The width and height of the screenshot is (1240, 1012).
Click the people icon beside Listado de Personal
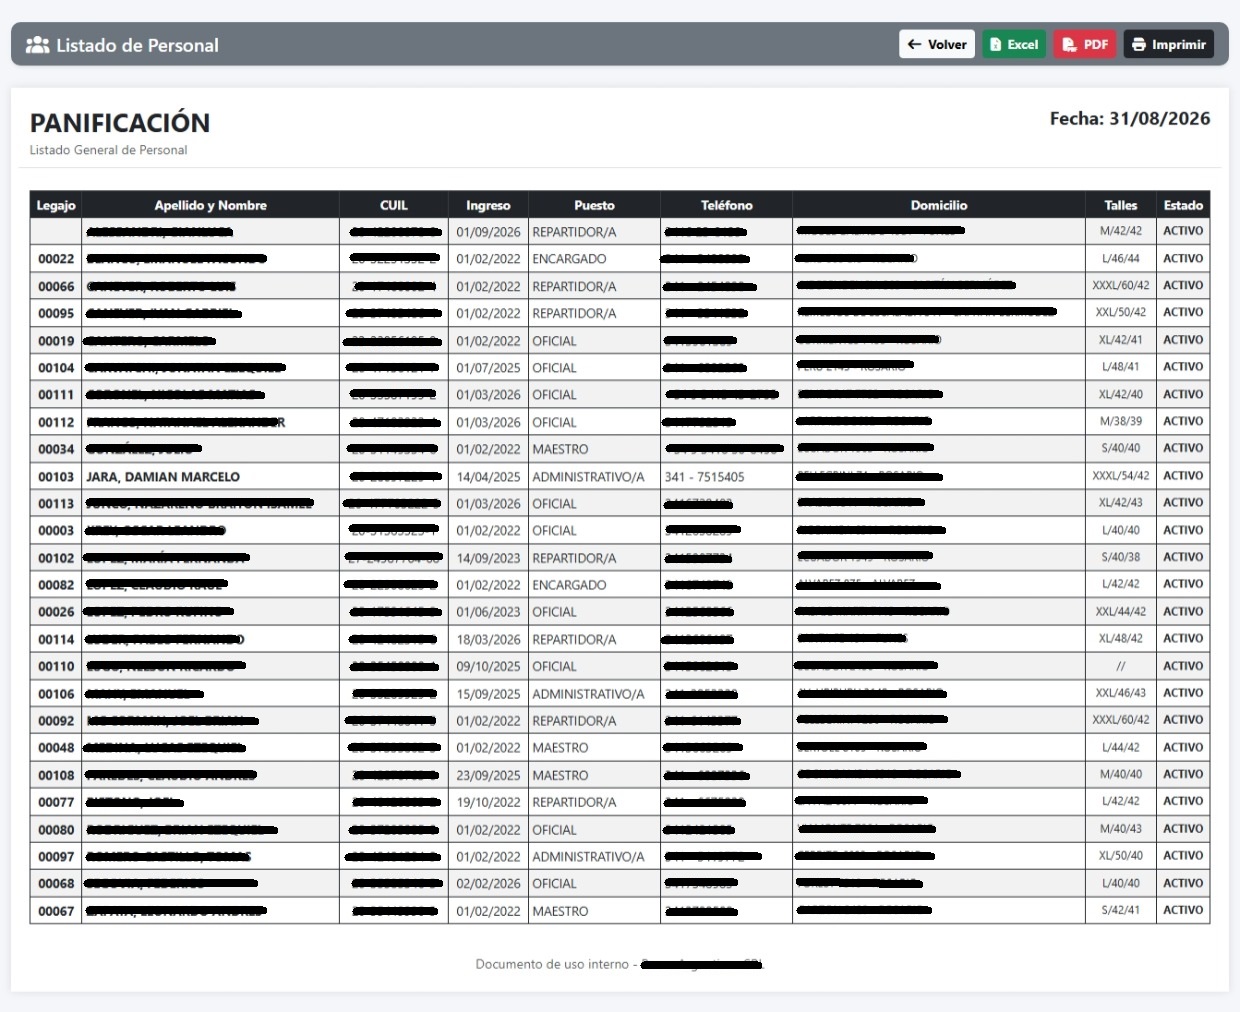38,45
